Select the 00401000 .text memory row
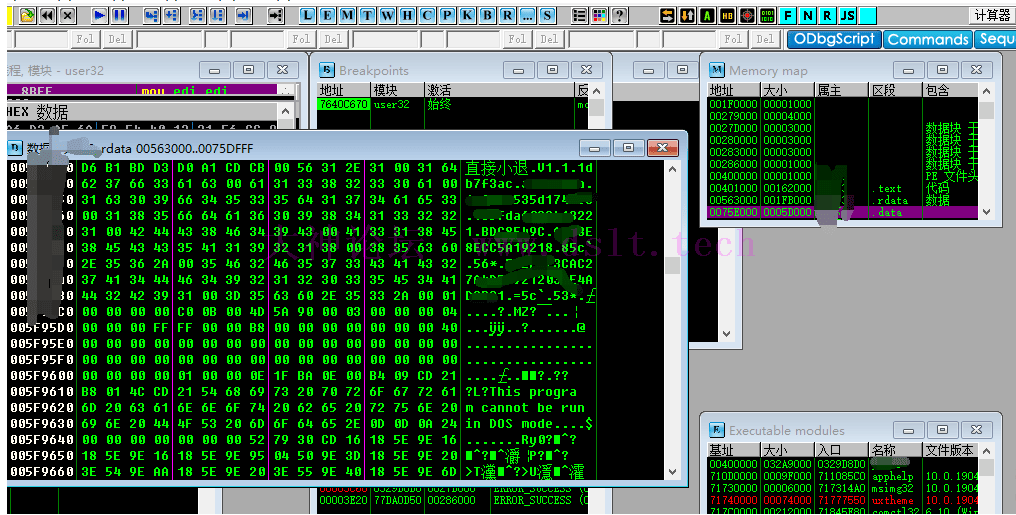The width and height of the screenshot is (1016, 515). [x=842, y=188]
